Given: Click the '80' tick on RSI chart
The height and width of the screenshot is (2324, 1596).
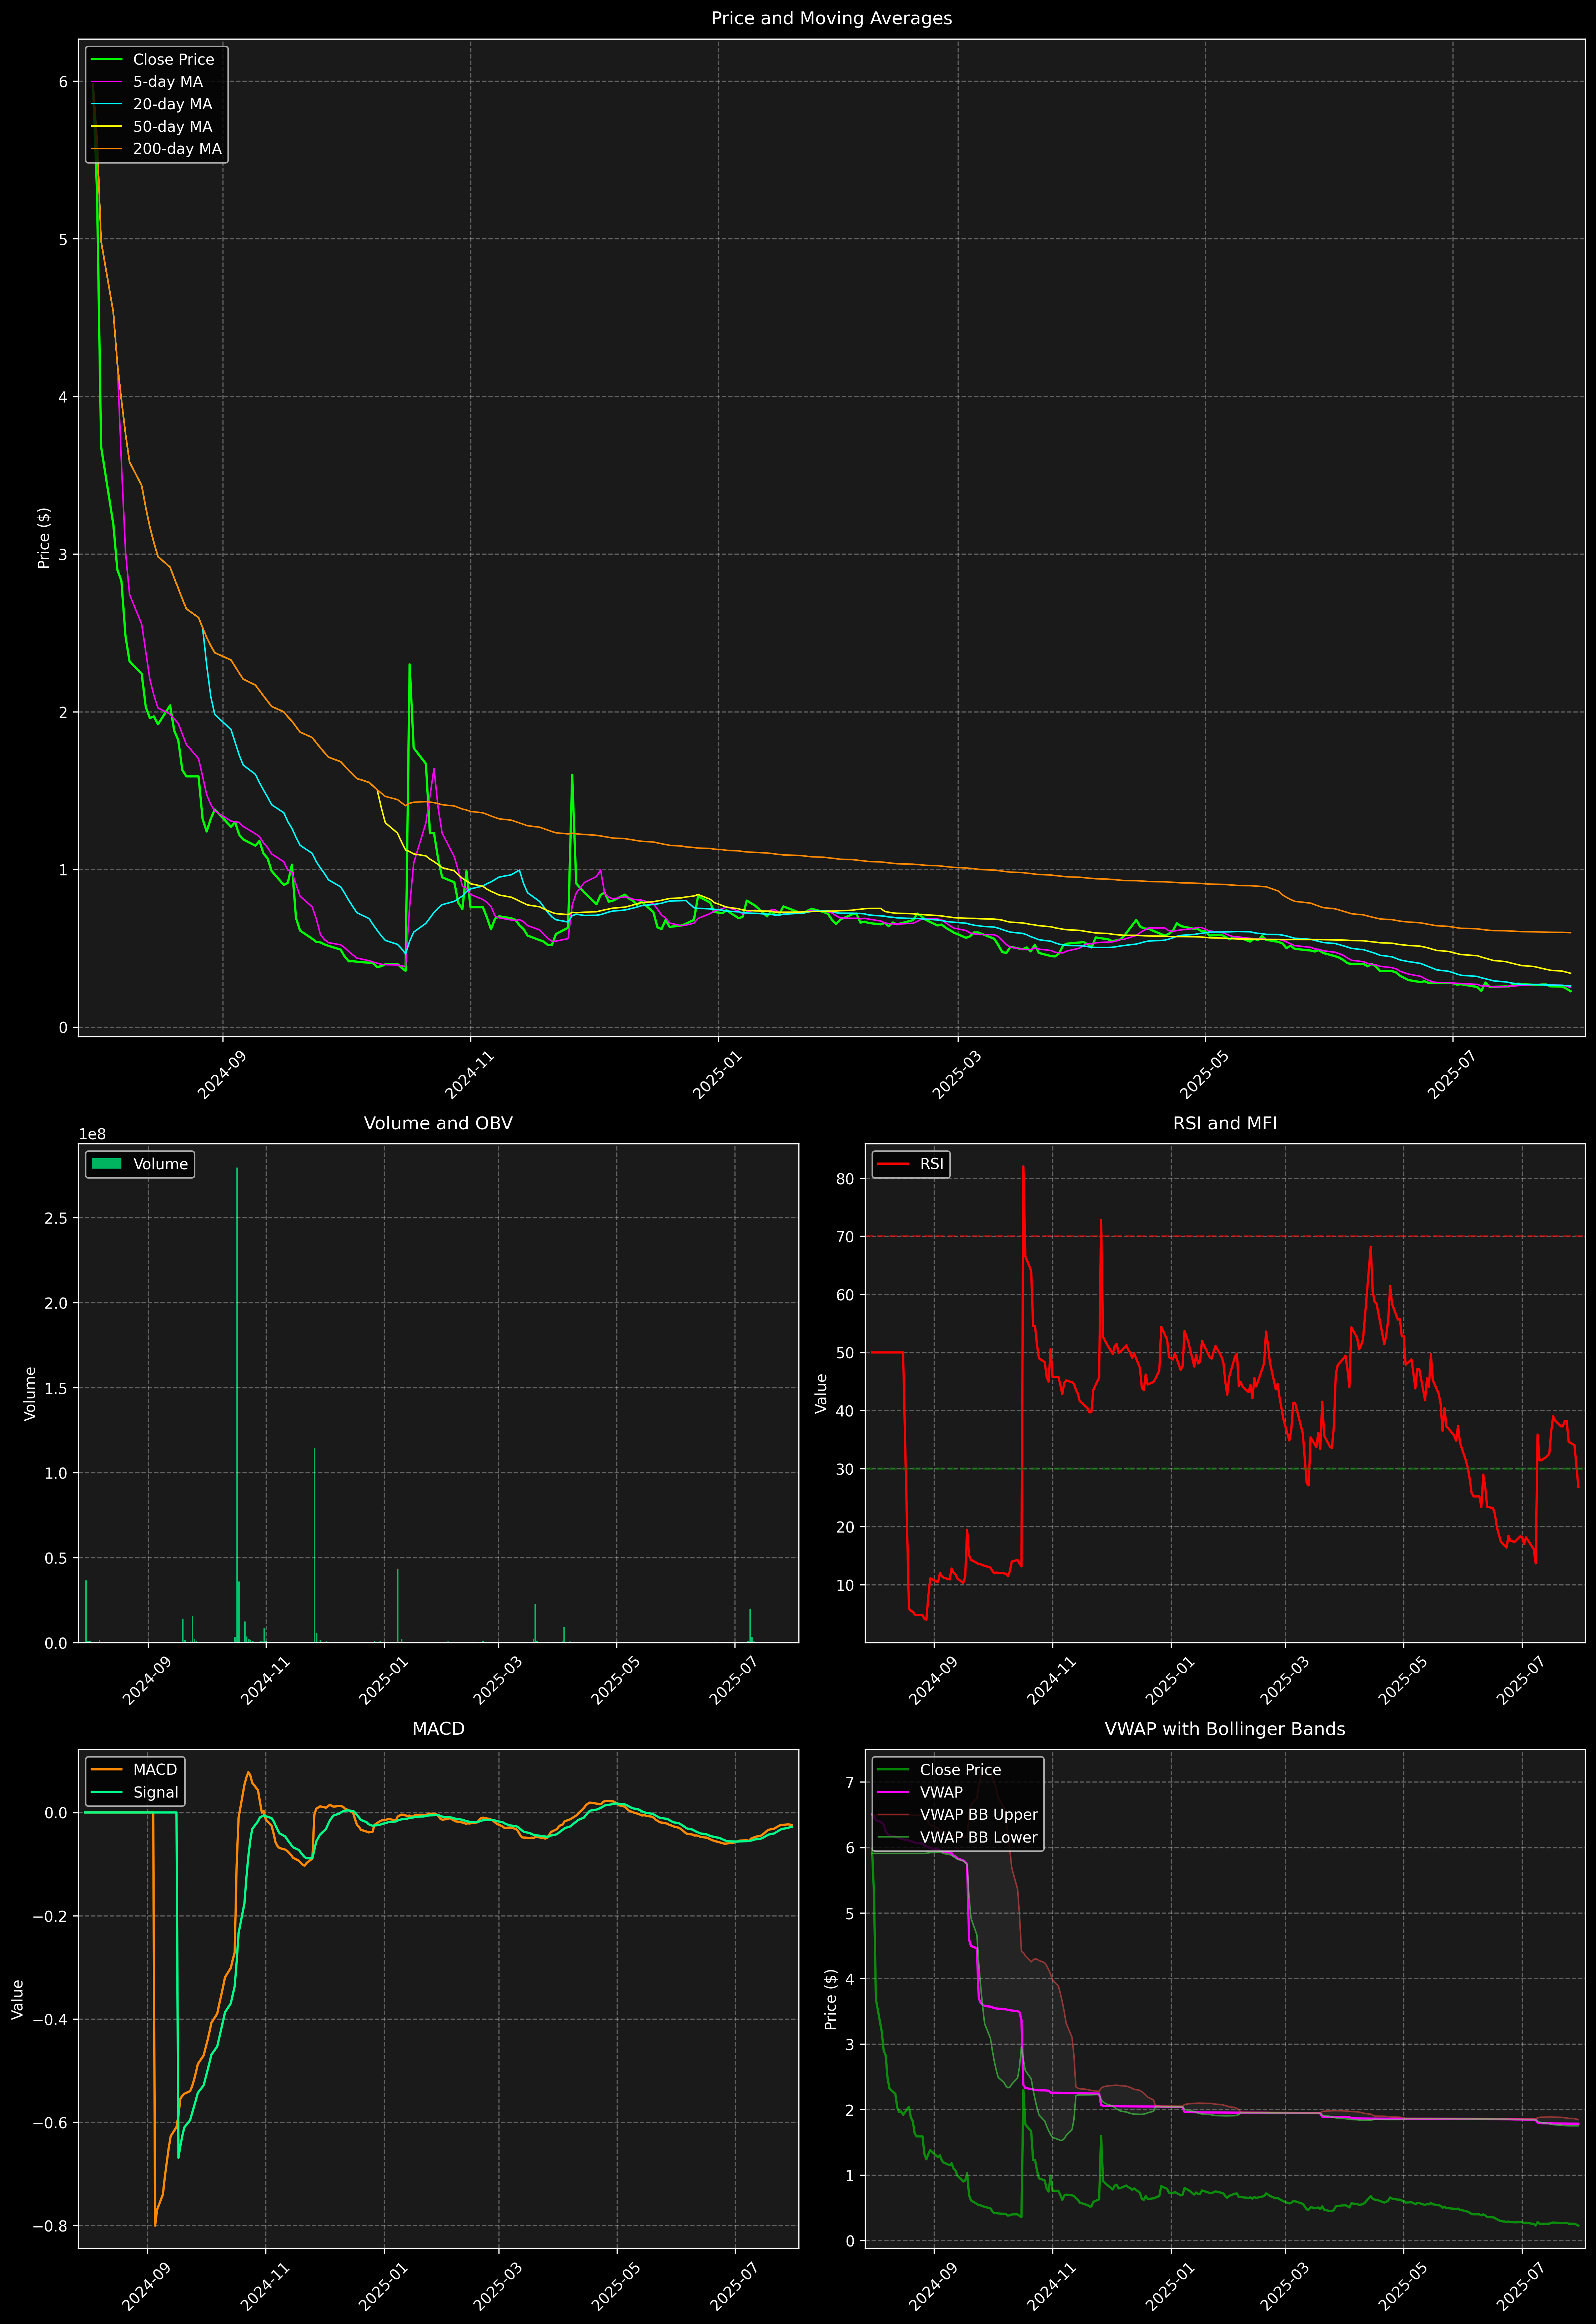Looking at the screenshot, I should point(845,1179).
